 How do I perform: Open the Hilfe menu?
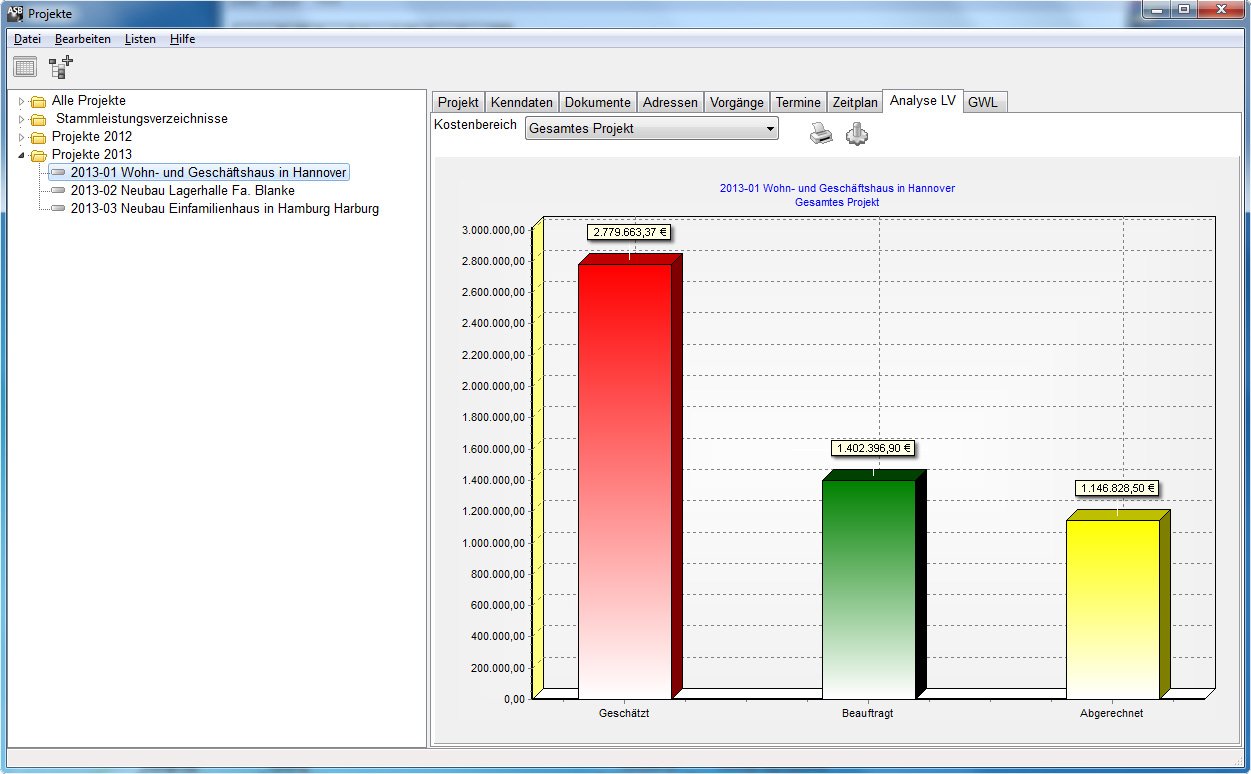(x=182, y=39)
